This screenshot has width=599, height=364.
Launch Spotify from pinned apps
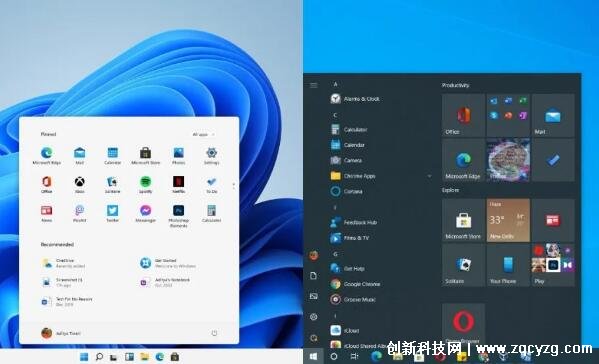(x=145, y=184)
